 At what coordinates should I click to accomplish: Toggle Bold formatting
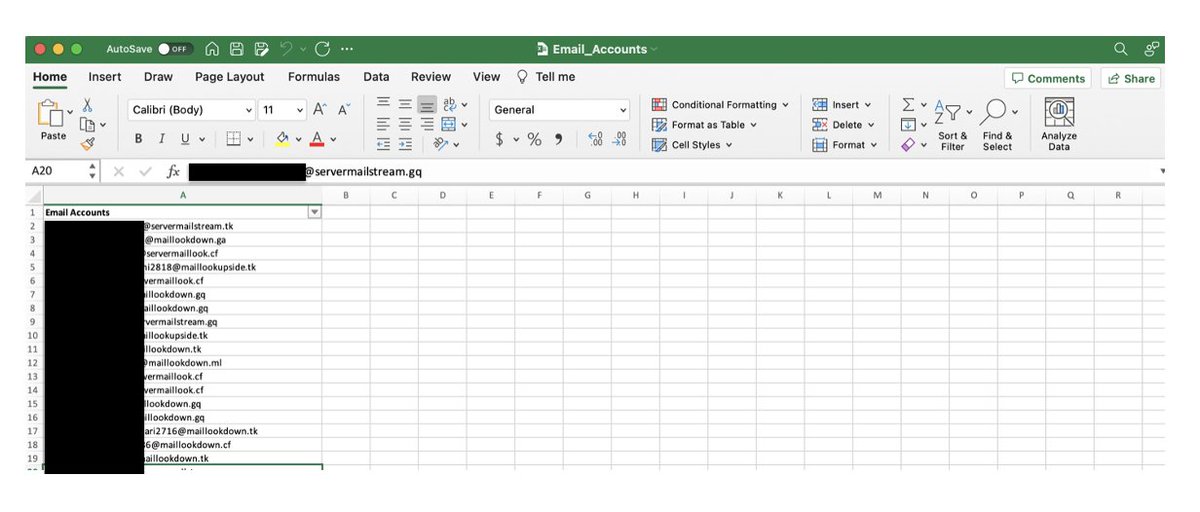pos(138,140)
